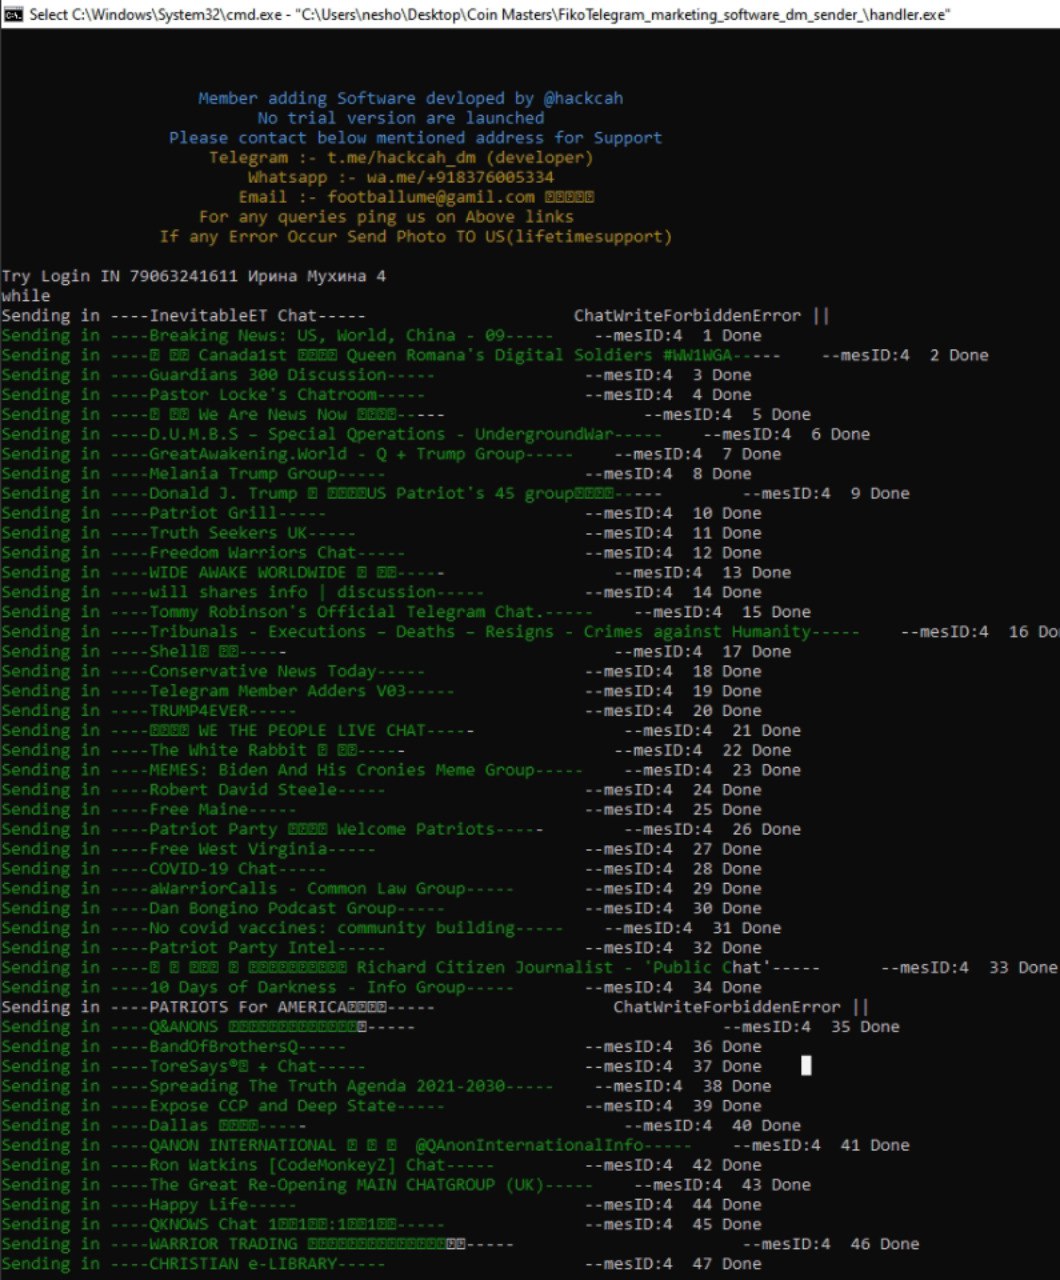Click 'Queen Romana's Digital Soldiers' line
1060x1280 pixels.
[x=495, y=355]
